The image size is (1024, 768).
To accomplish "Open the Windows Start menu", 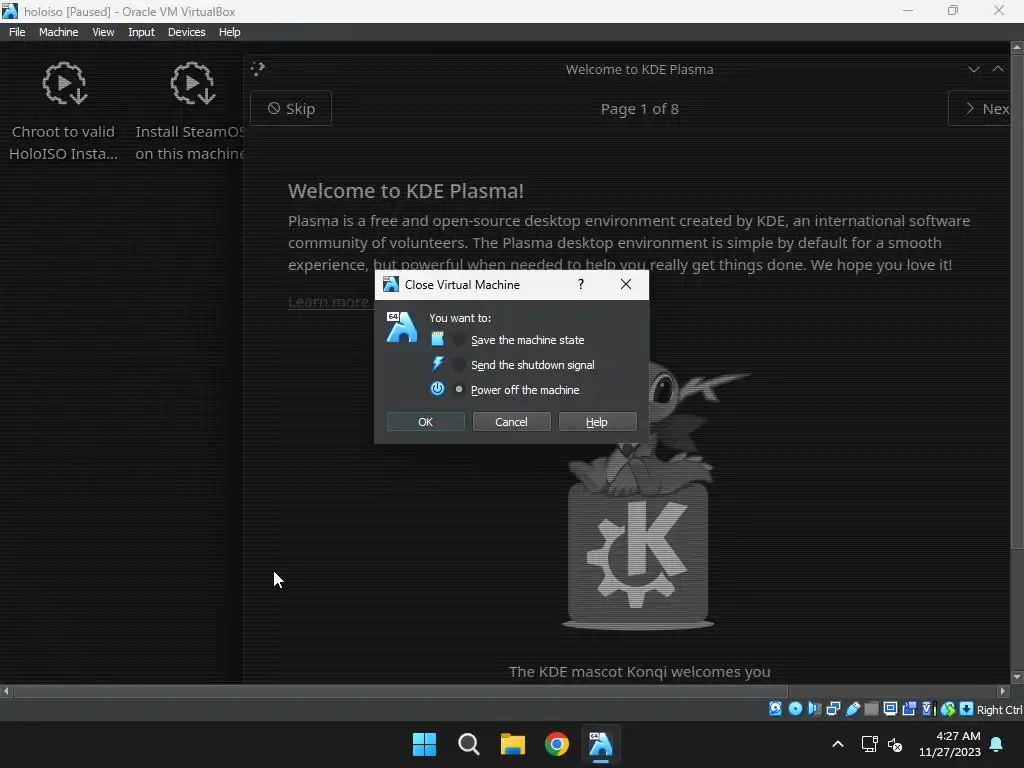I will coord(424,744).
